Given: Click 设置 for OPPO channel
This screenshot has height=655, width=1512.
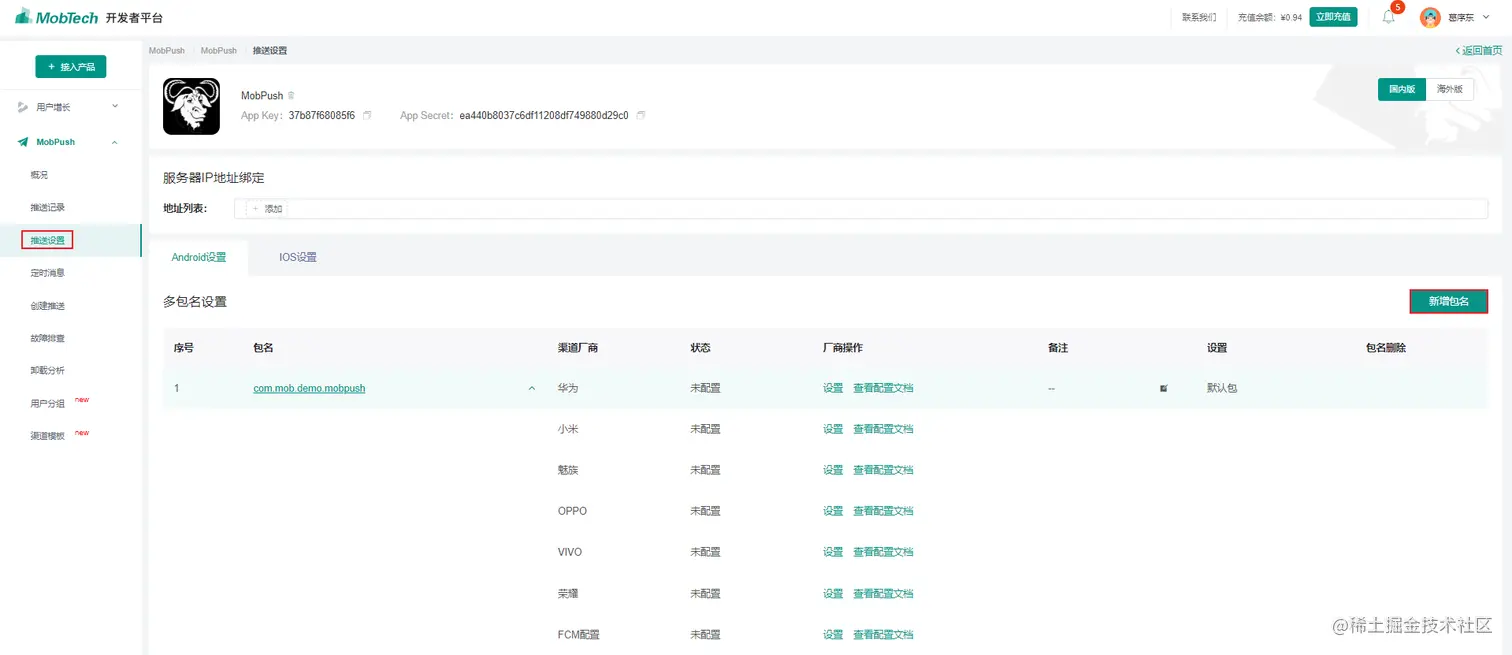Looking at the screenshot, I should 833,511.
